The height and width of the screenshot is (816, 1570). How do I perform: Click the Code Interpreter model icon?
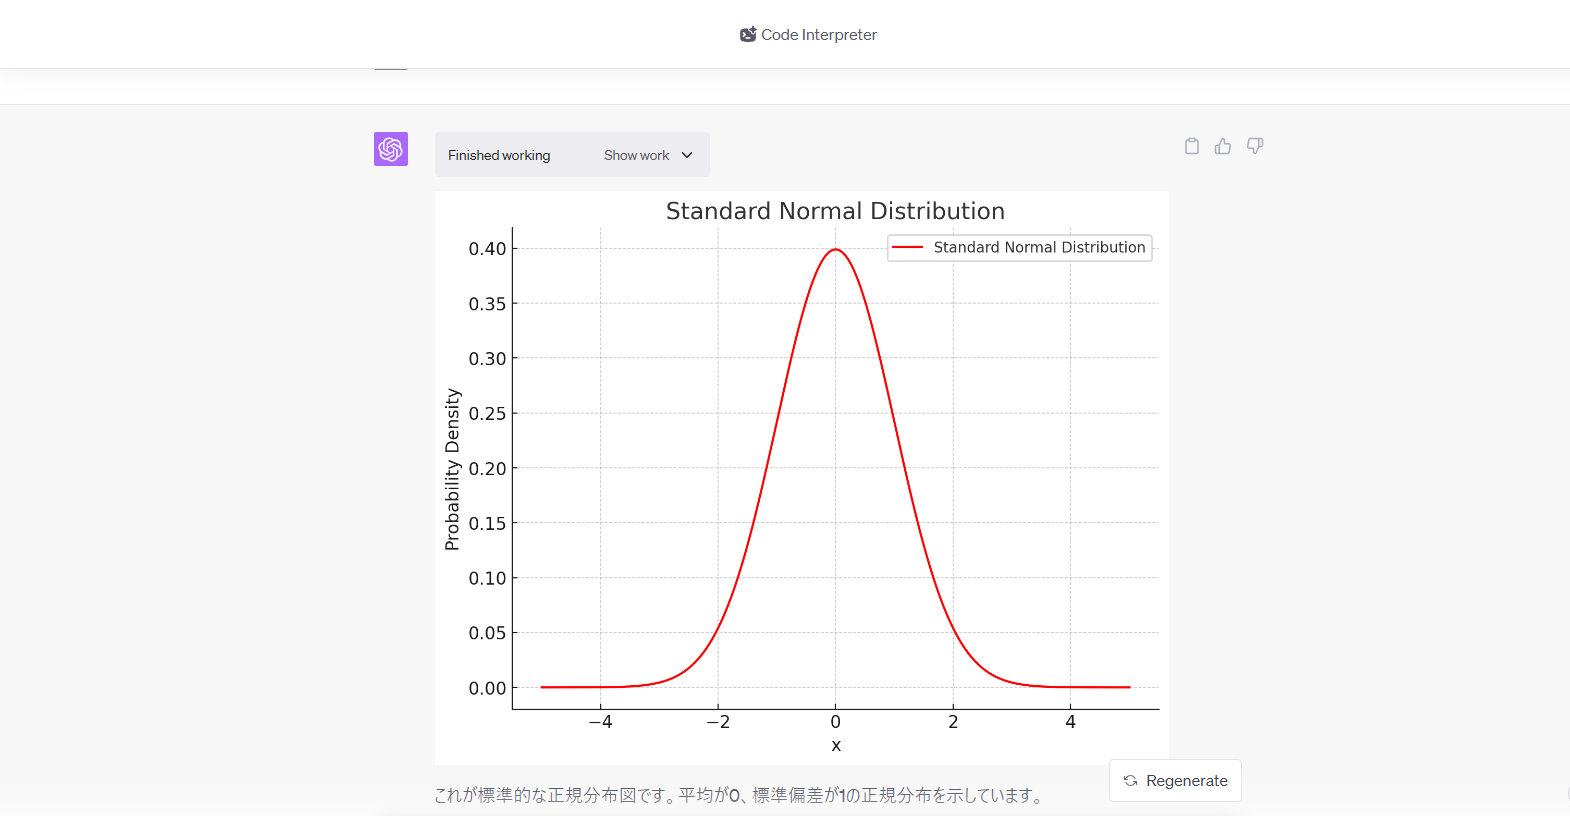(748, 34)
